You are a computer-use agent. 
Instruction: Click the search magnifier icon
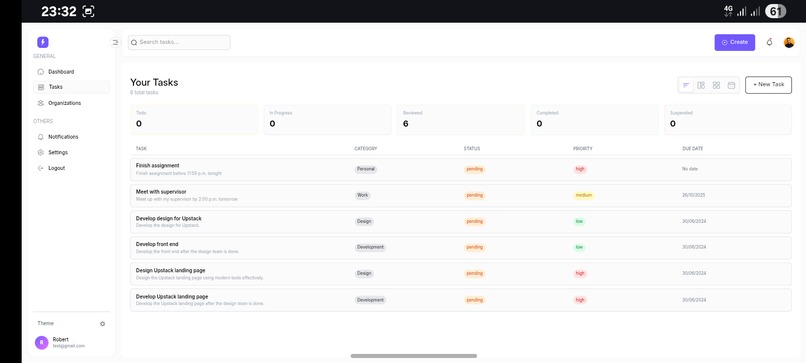click(x=134, y=43)
